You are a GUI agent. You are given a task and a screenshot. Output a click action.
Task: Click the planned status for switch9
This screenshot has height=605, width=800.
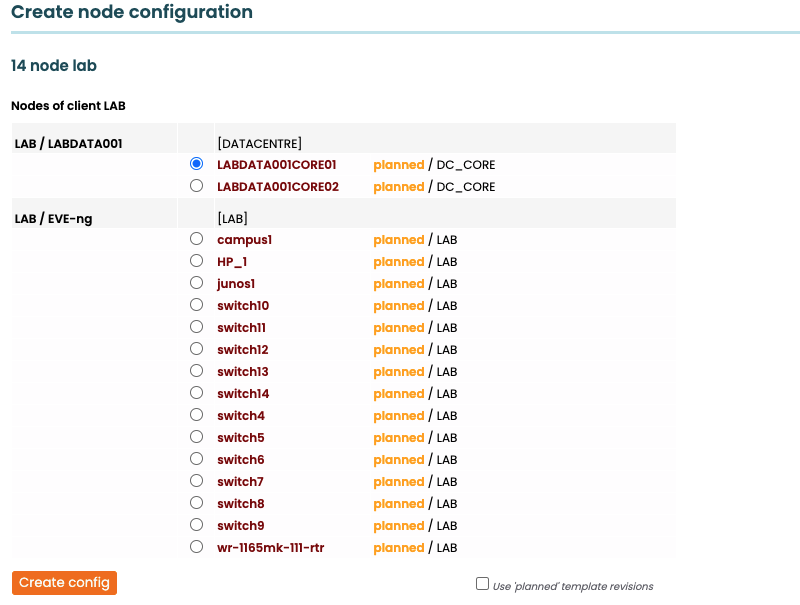[398, 526]
